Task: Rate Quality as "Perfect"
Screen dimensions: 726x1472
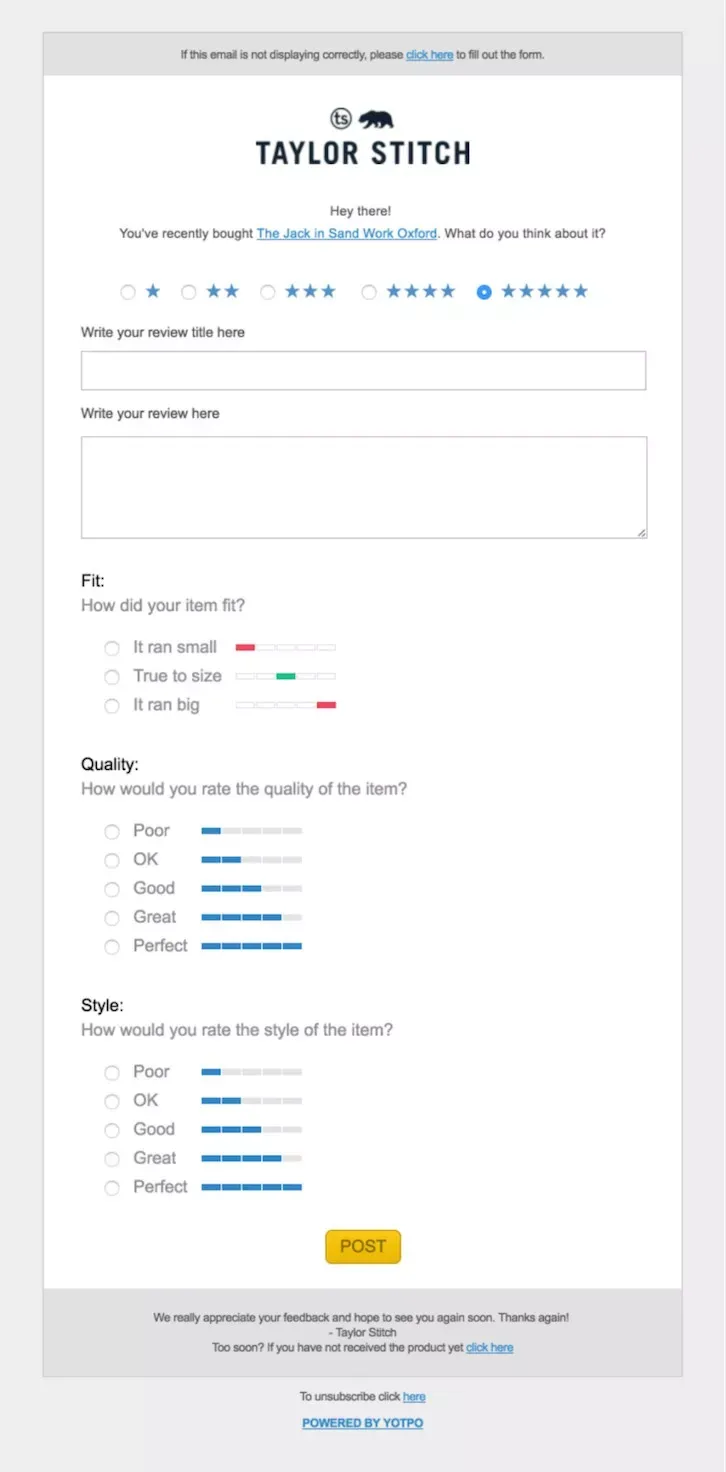Action: [x=112, y=946]
